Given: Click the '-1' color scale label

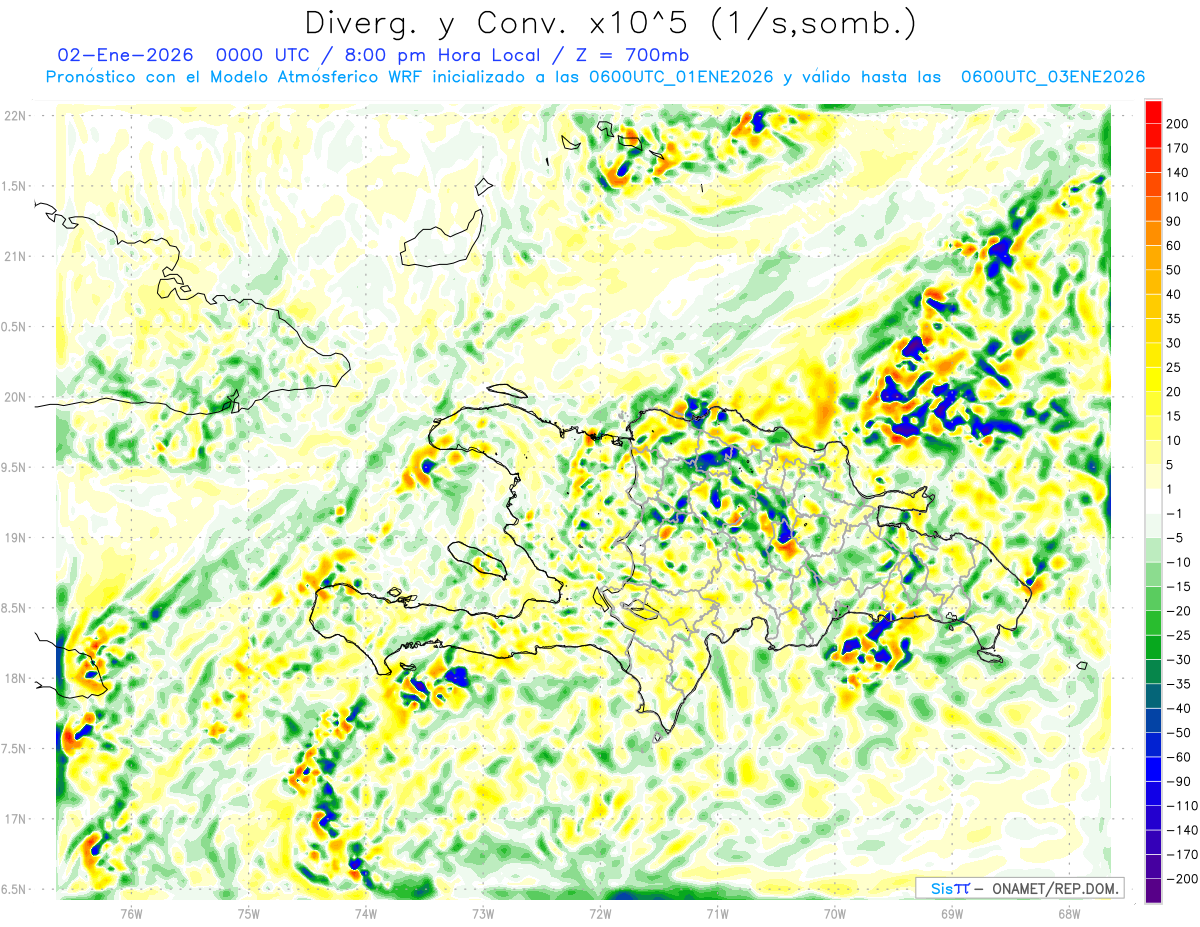Looking at the screenshot, I should pyautogui.click(x=1176, y=513).
